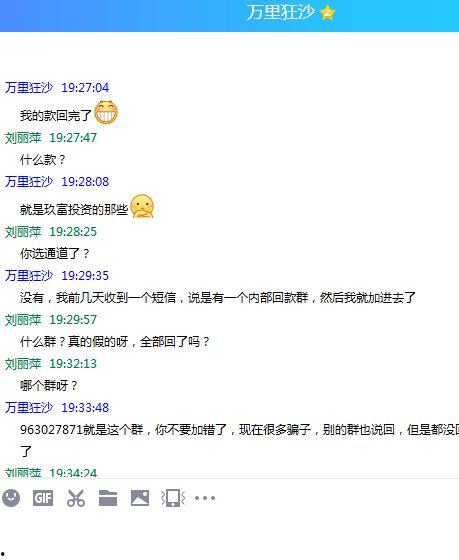This screenshot has height=560, width=459.
Task: Click sender name 刘丽萍 at 19:32:13
Action: coord(23,364)
